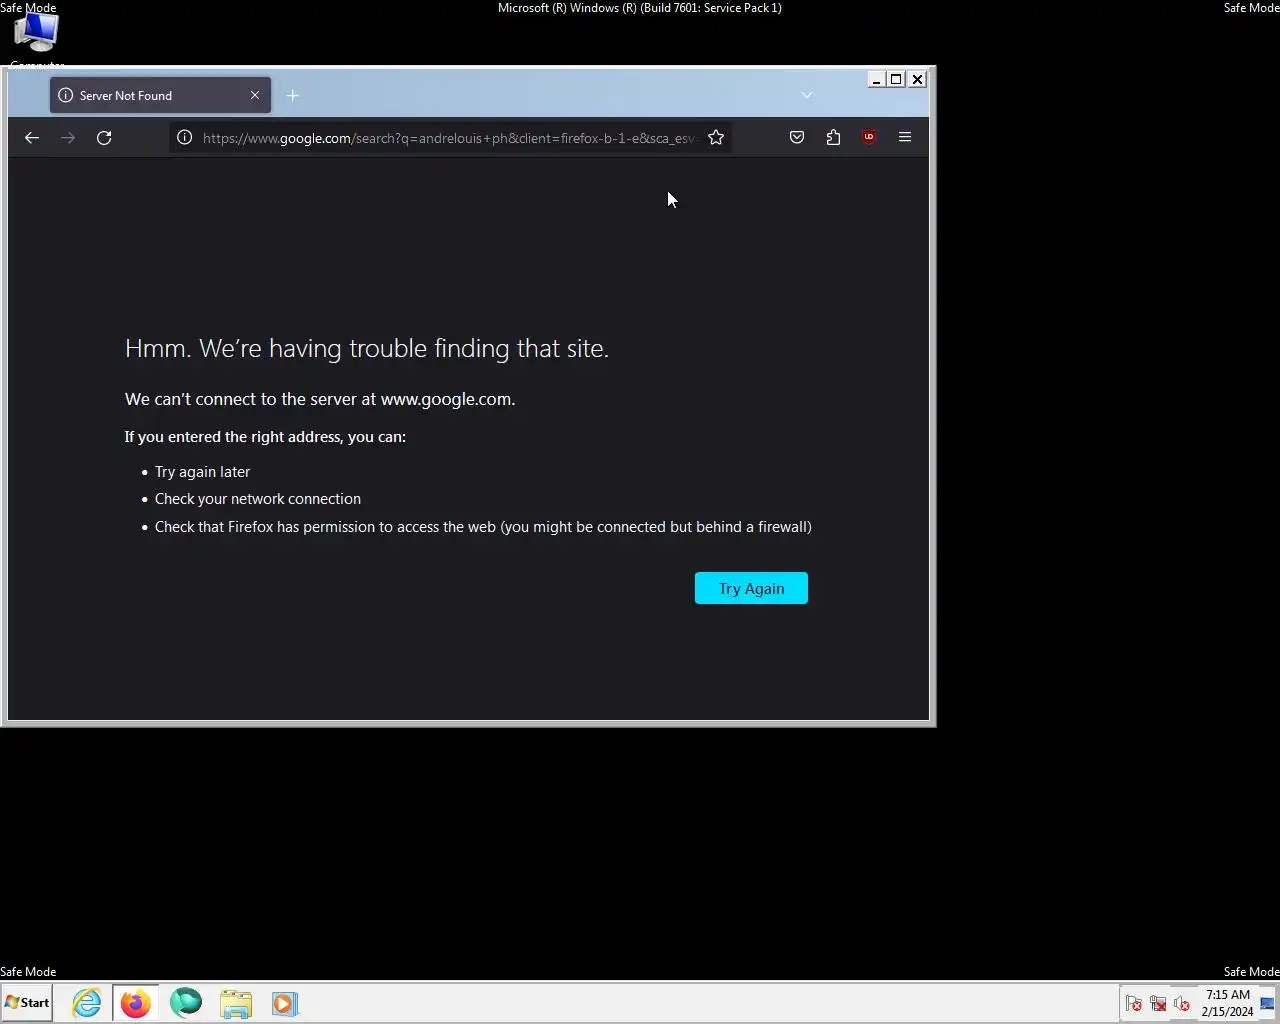
Task: Reload the page with the refresh icon
Action: pyautogui.click(x=104, y=138)
